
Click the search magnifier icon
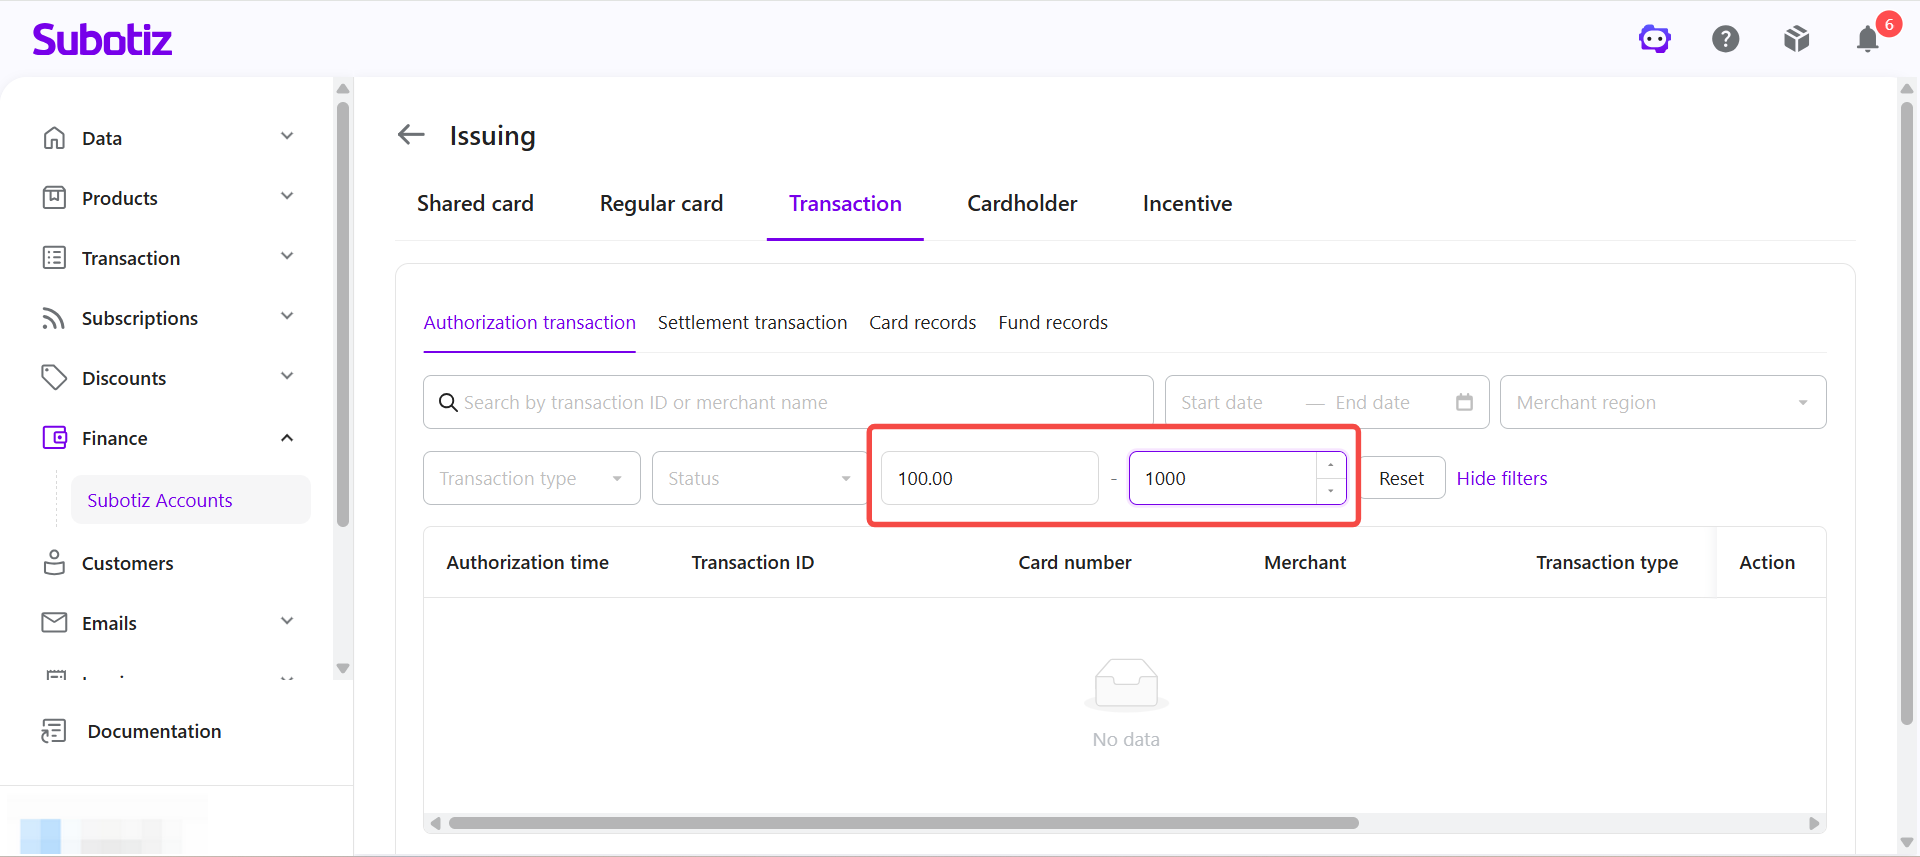[448, 402]
